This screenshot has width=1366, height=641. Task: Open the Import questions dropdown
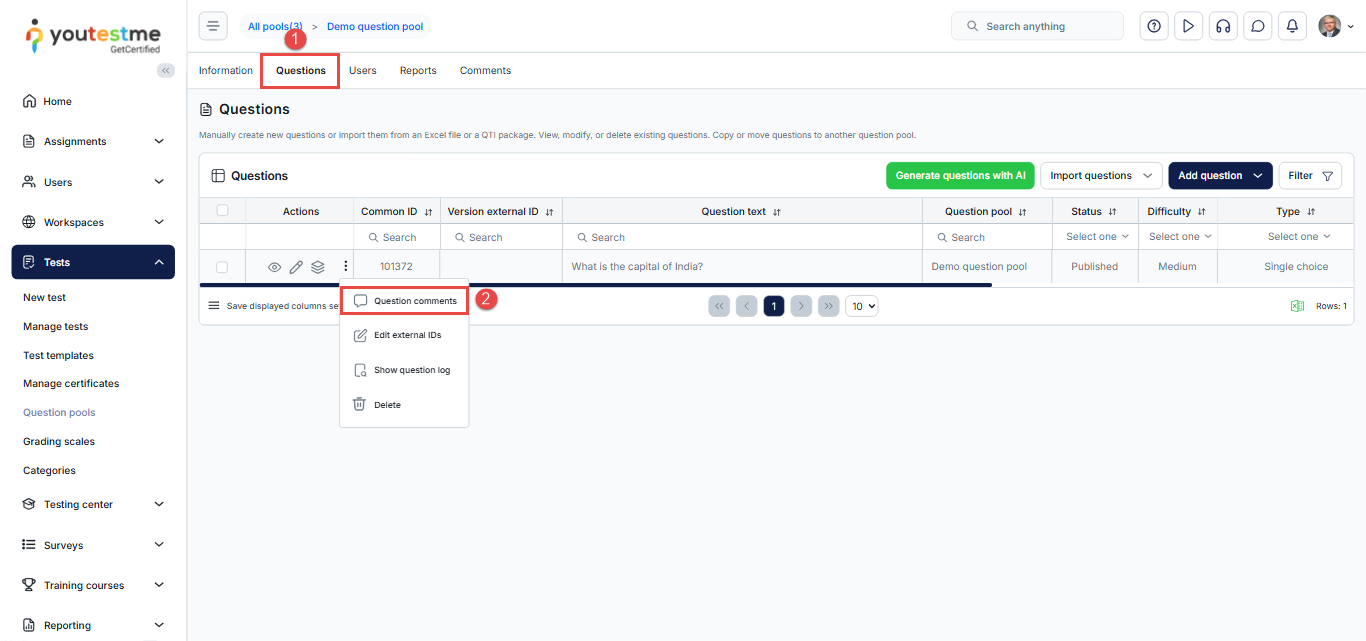pos(1101,176)
